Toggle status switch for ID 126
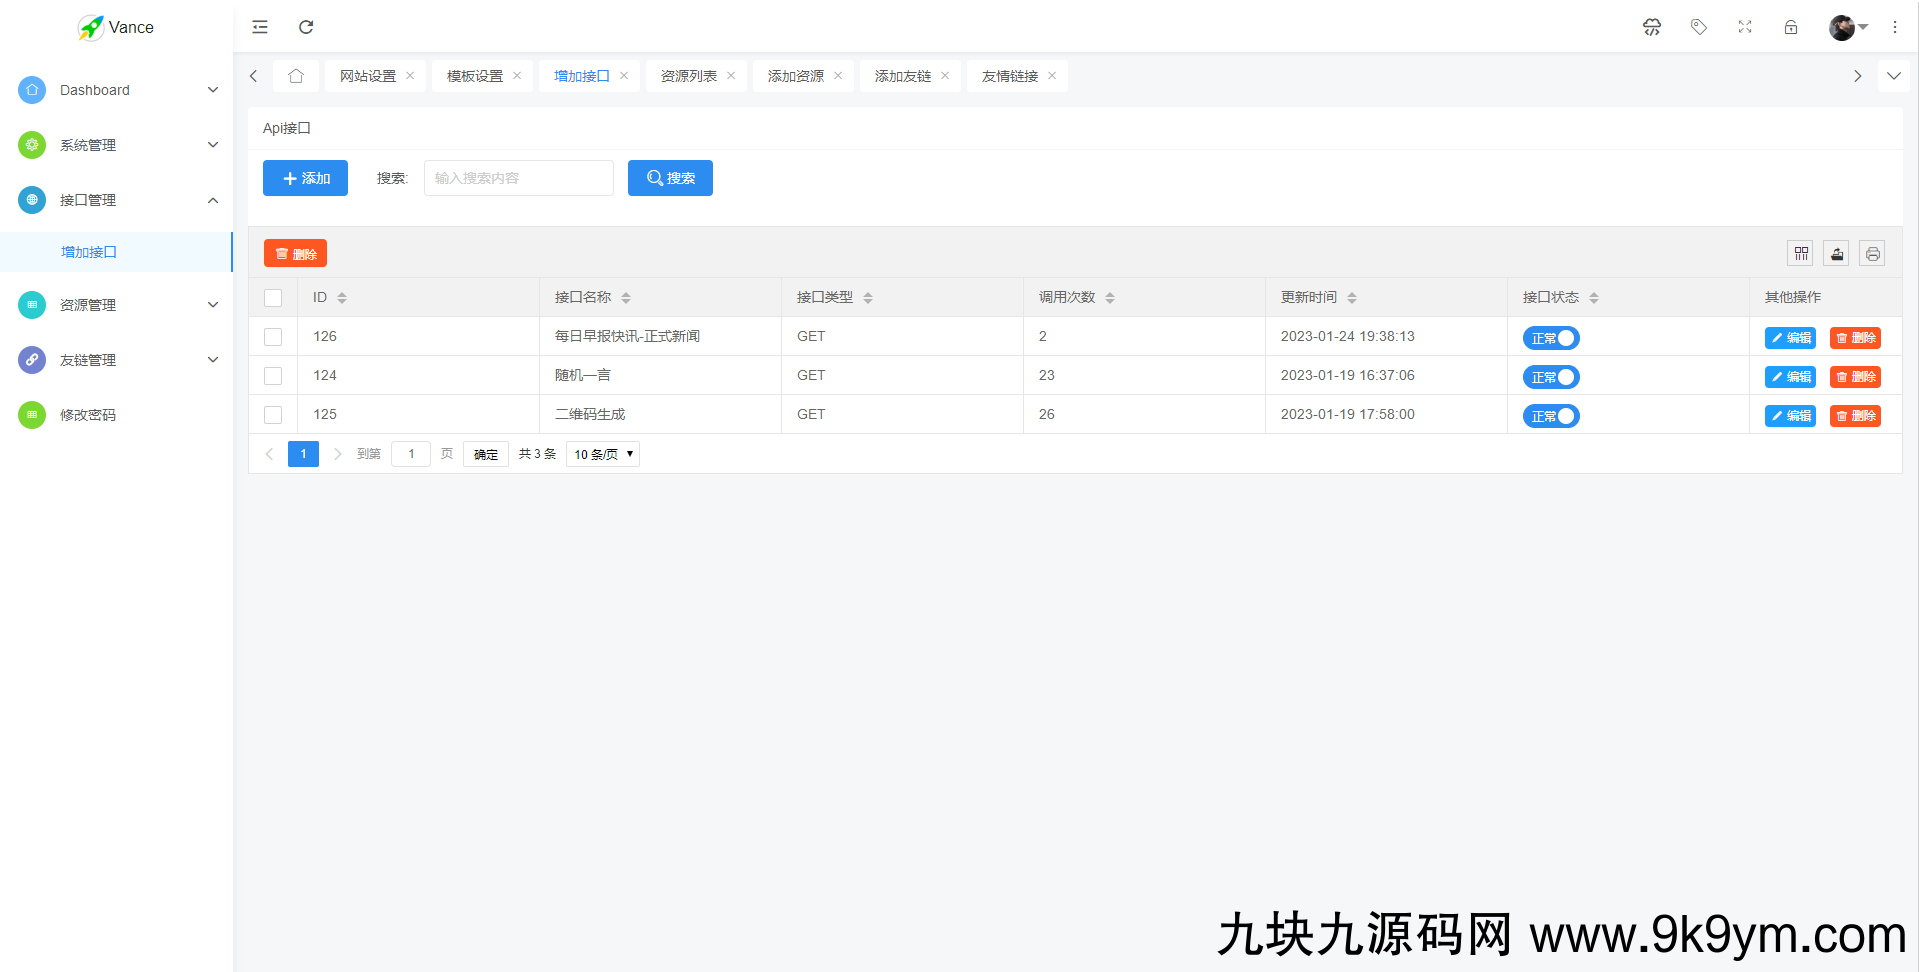 1551,338
